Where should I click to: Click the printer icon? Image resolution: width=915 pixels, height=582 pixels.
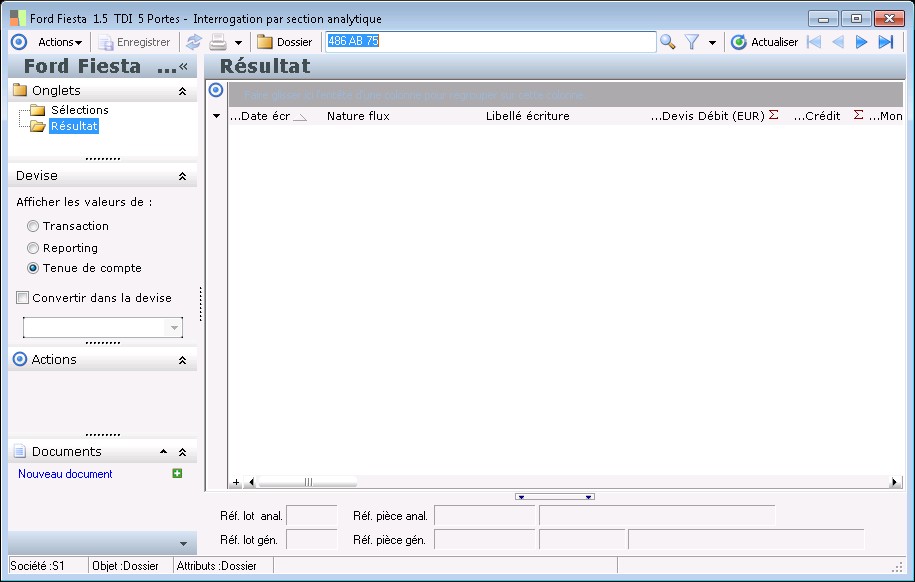218,42
